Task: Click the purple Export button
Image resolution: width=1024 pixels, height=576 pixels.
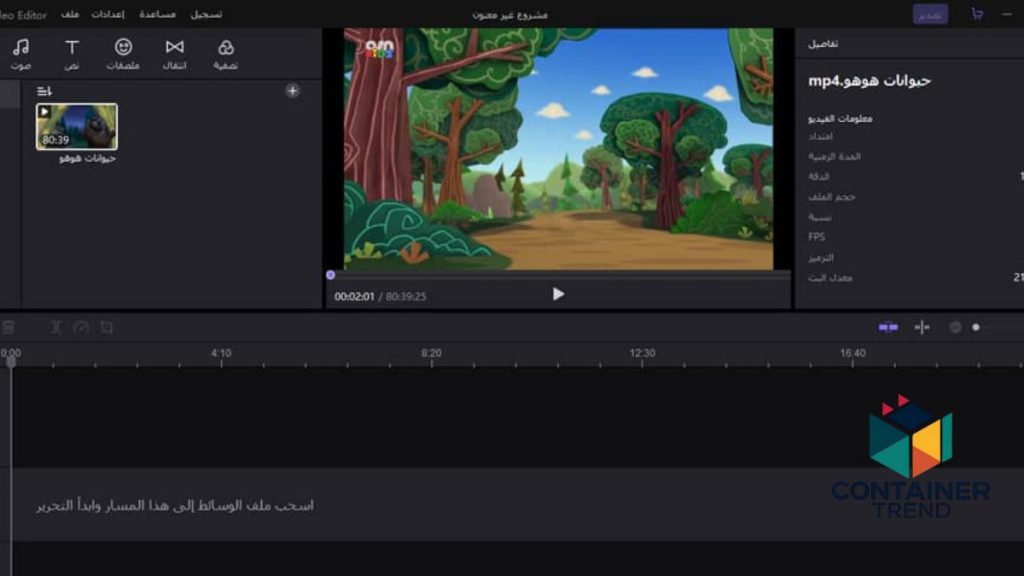Action: pos(930,14)
